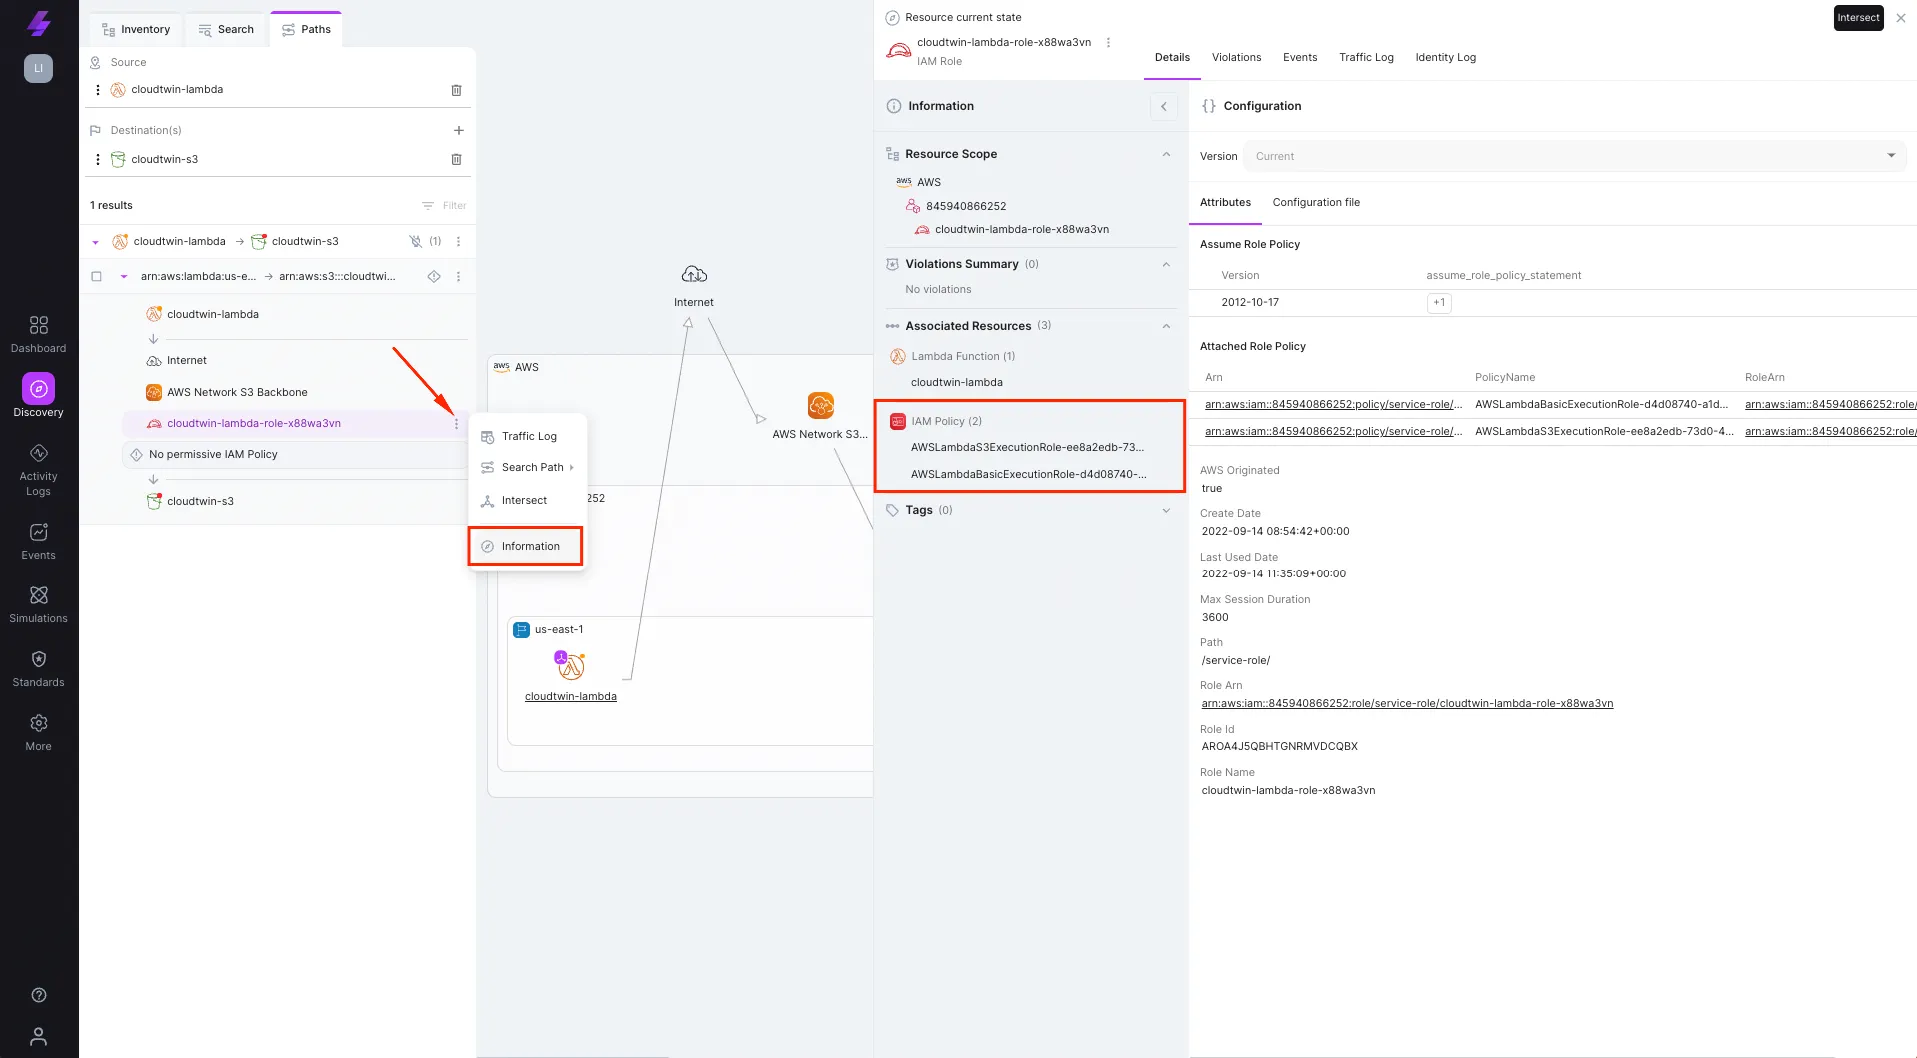Viewport: 1917px width, 1058px height.
Task: Open the Standards sidebar icon
Action: tap(38, 668)
